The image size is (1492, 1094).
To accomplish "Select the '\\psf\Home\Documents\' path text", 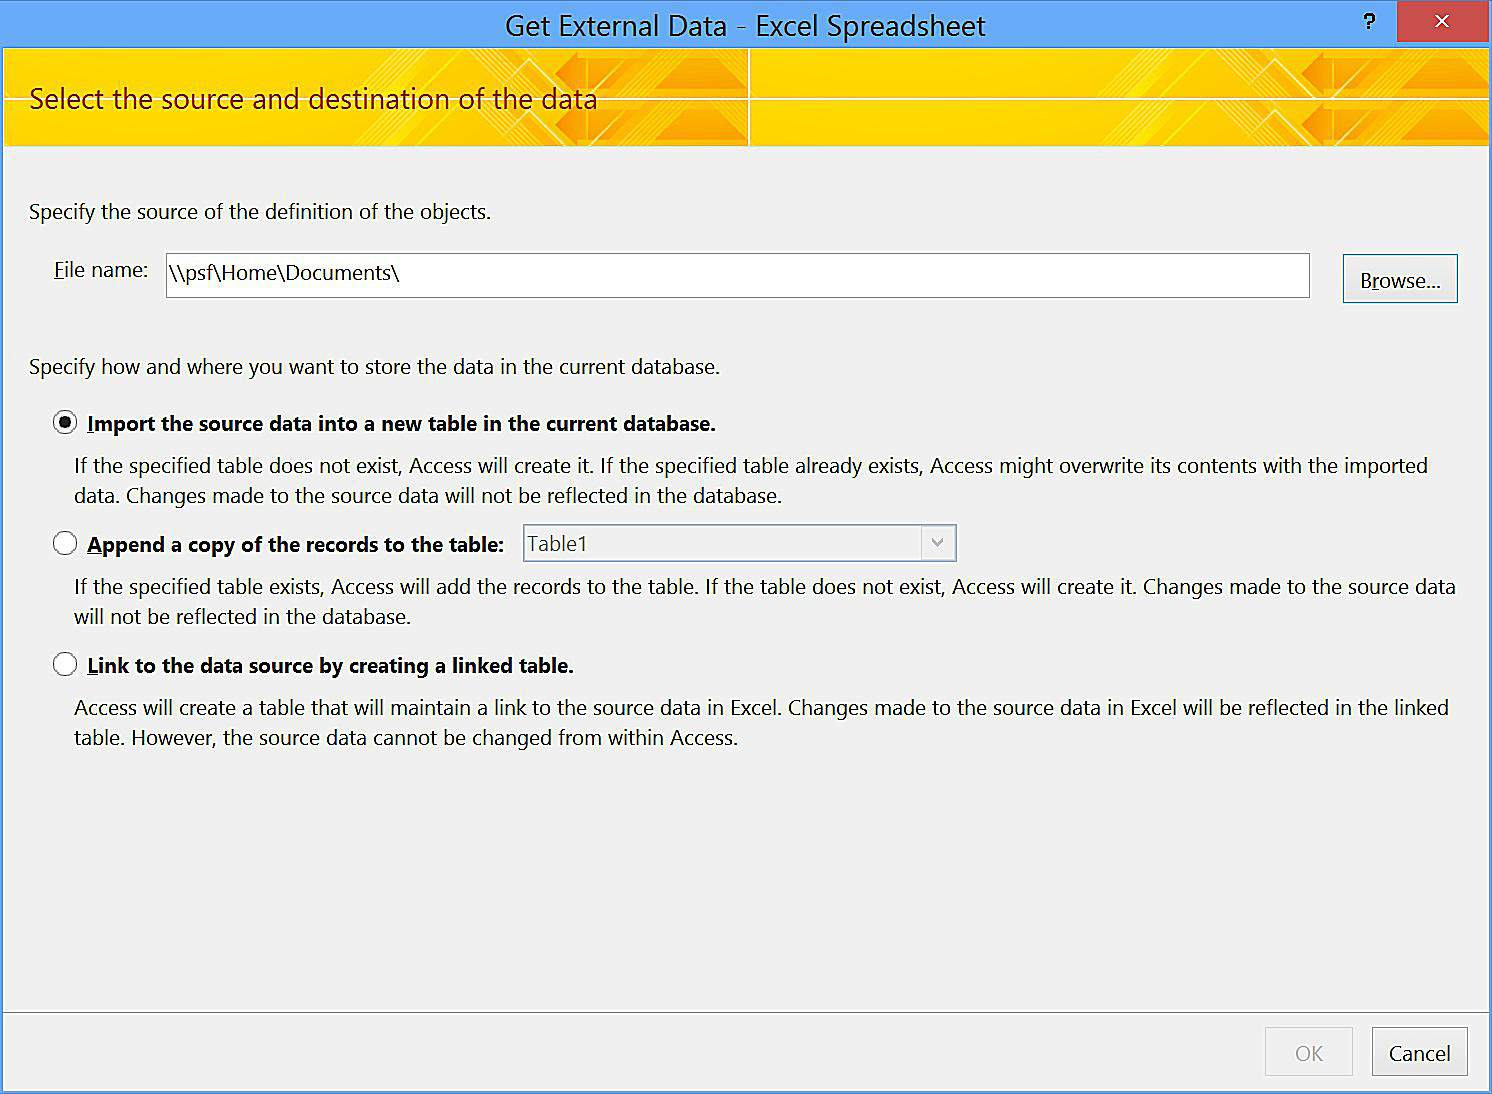I will coord(283,273).
